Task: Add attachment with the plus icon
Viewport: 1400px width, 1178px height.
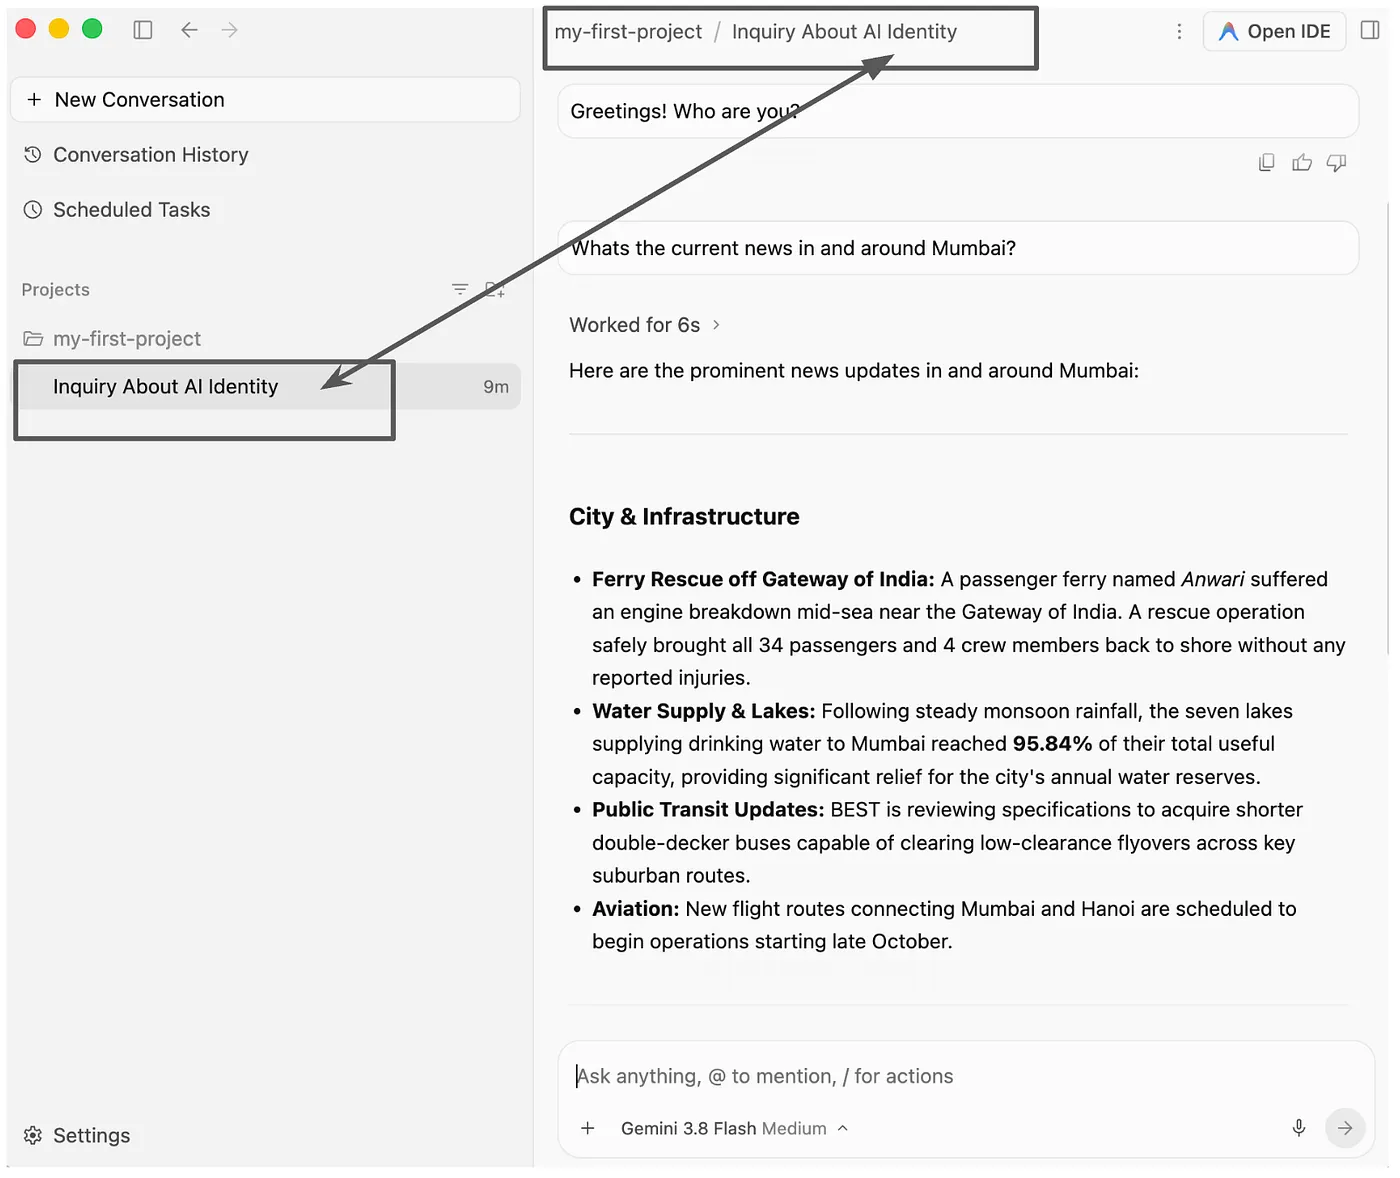Action: tap(588, 1128)
